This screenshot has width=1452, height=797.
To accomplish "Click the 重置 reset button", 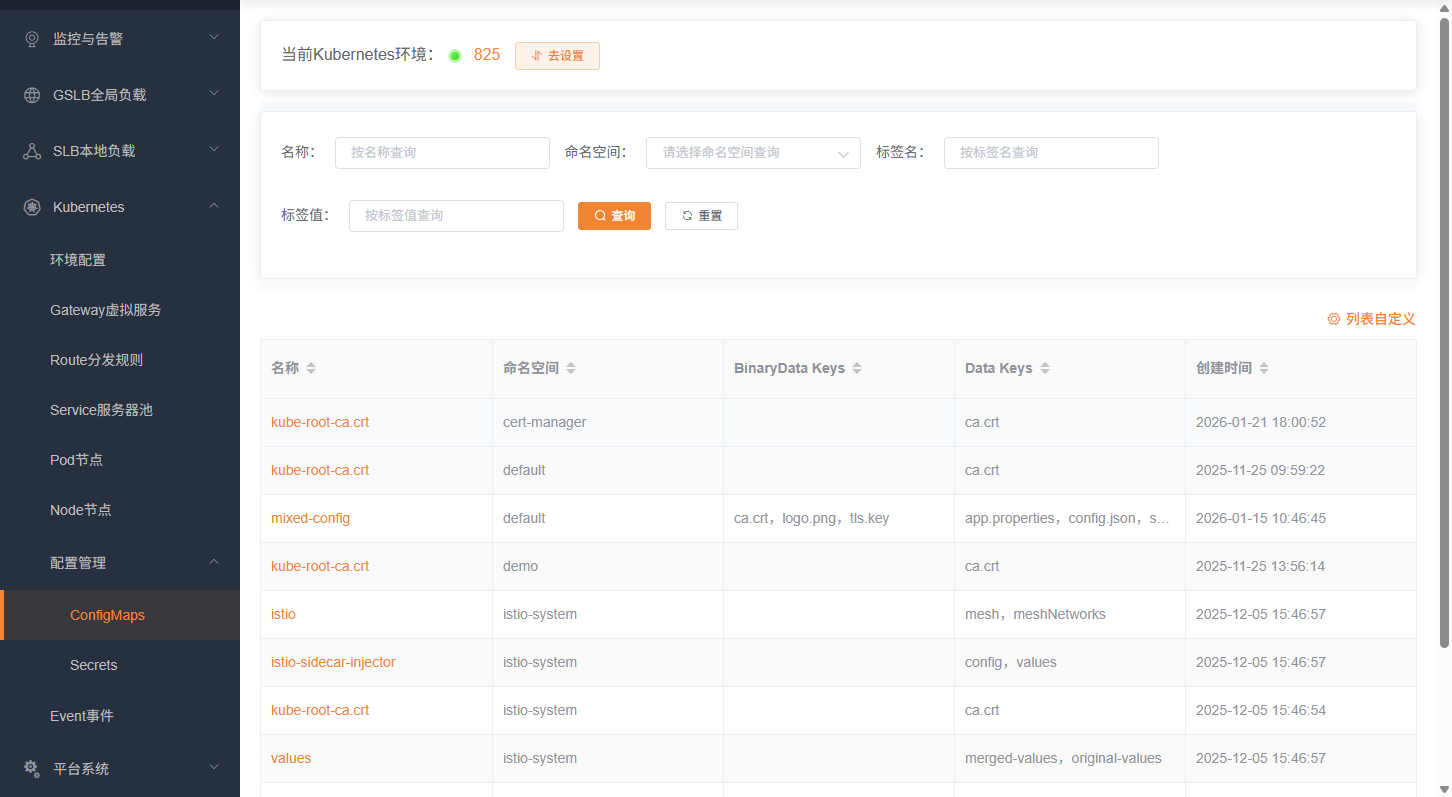I will pos(701,216).
